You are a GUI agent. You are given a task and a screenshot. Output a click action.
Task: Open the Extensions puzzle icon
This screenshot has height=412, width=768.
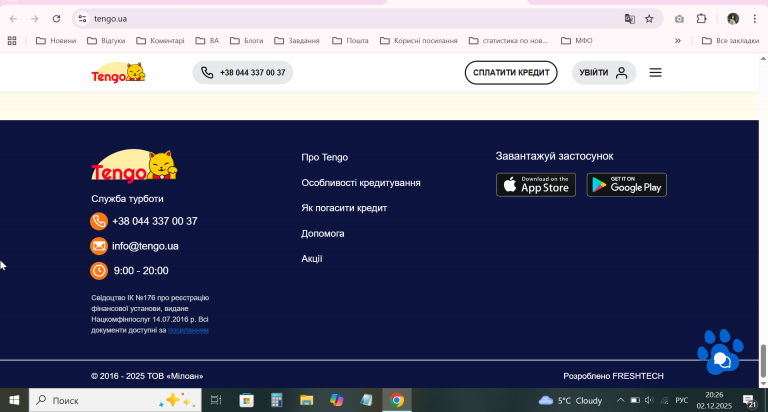pyautogui.click(x=701, y=19)
